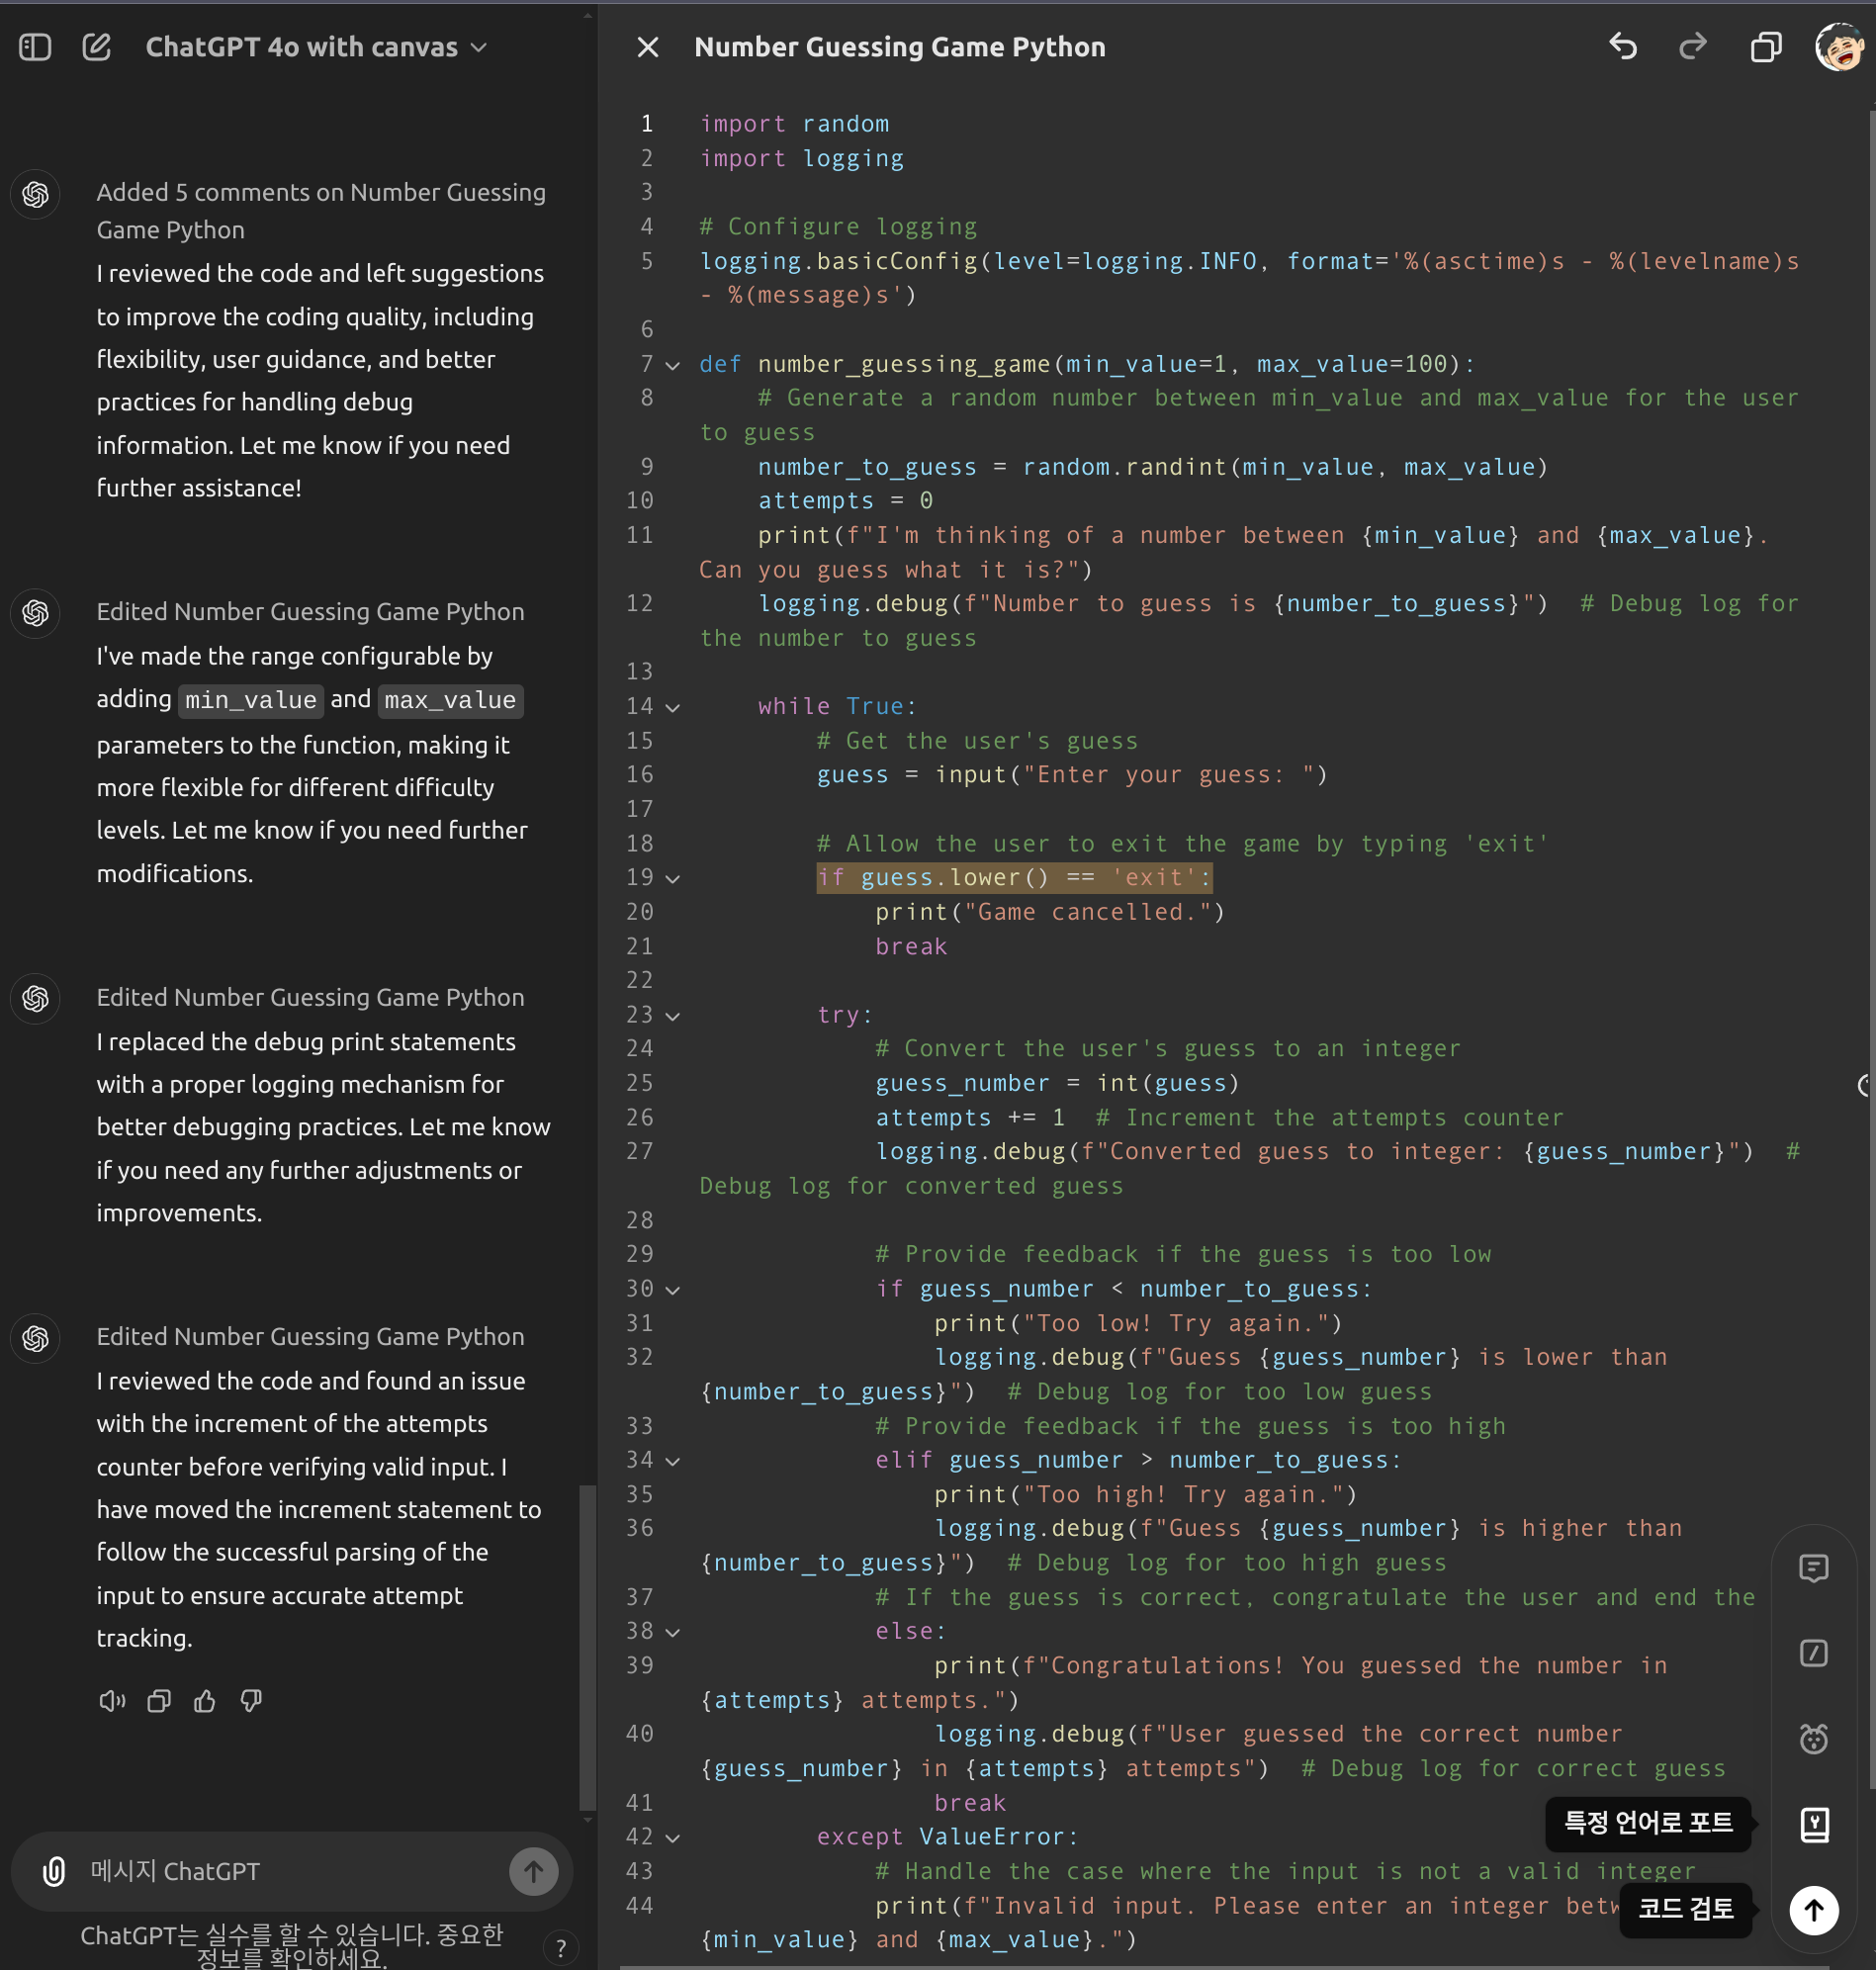
Task: Click the '# Get the user's guess' comment line
Action: coord(977,741)
